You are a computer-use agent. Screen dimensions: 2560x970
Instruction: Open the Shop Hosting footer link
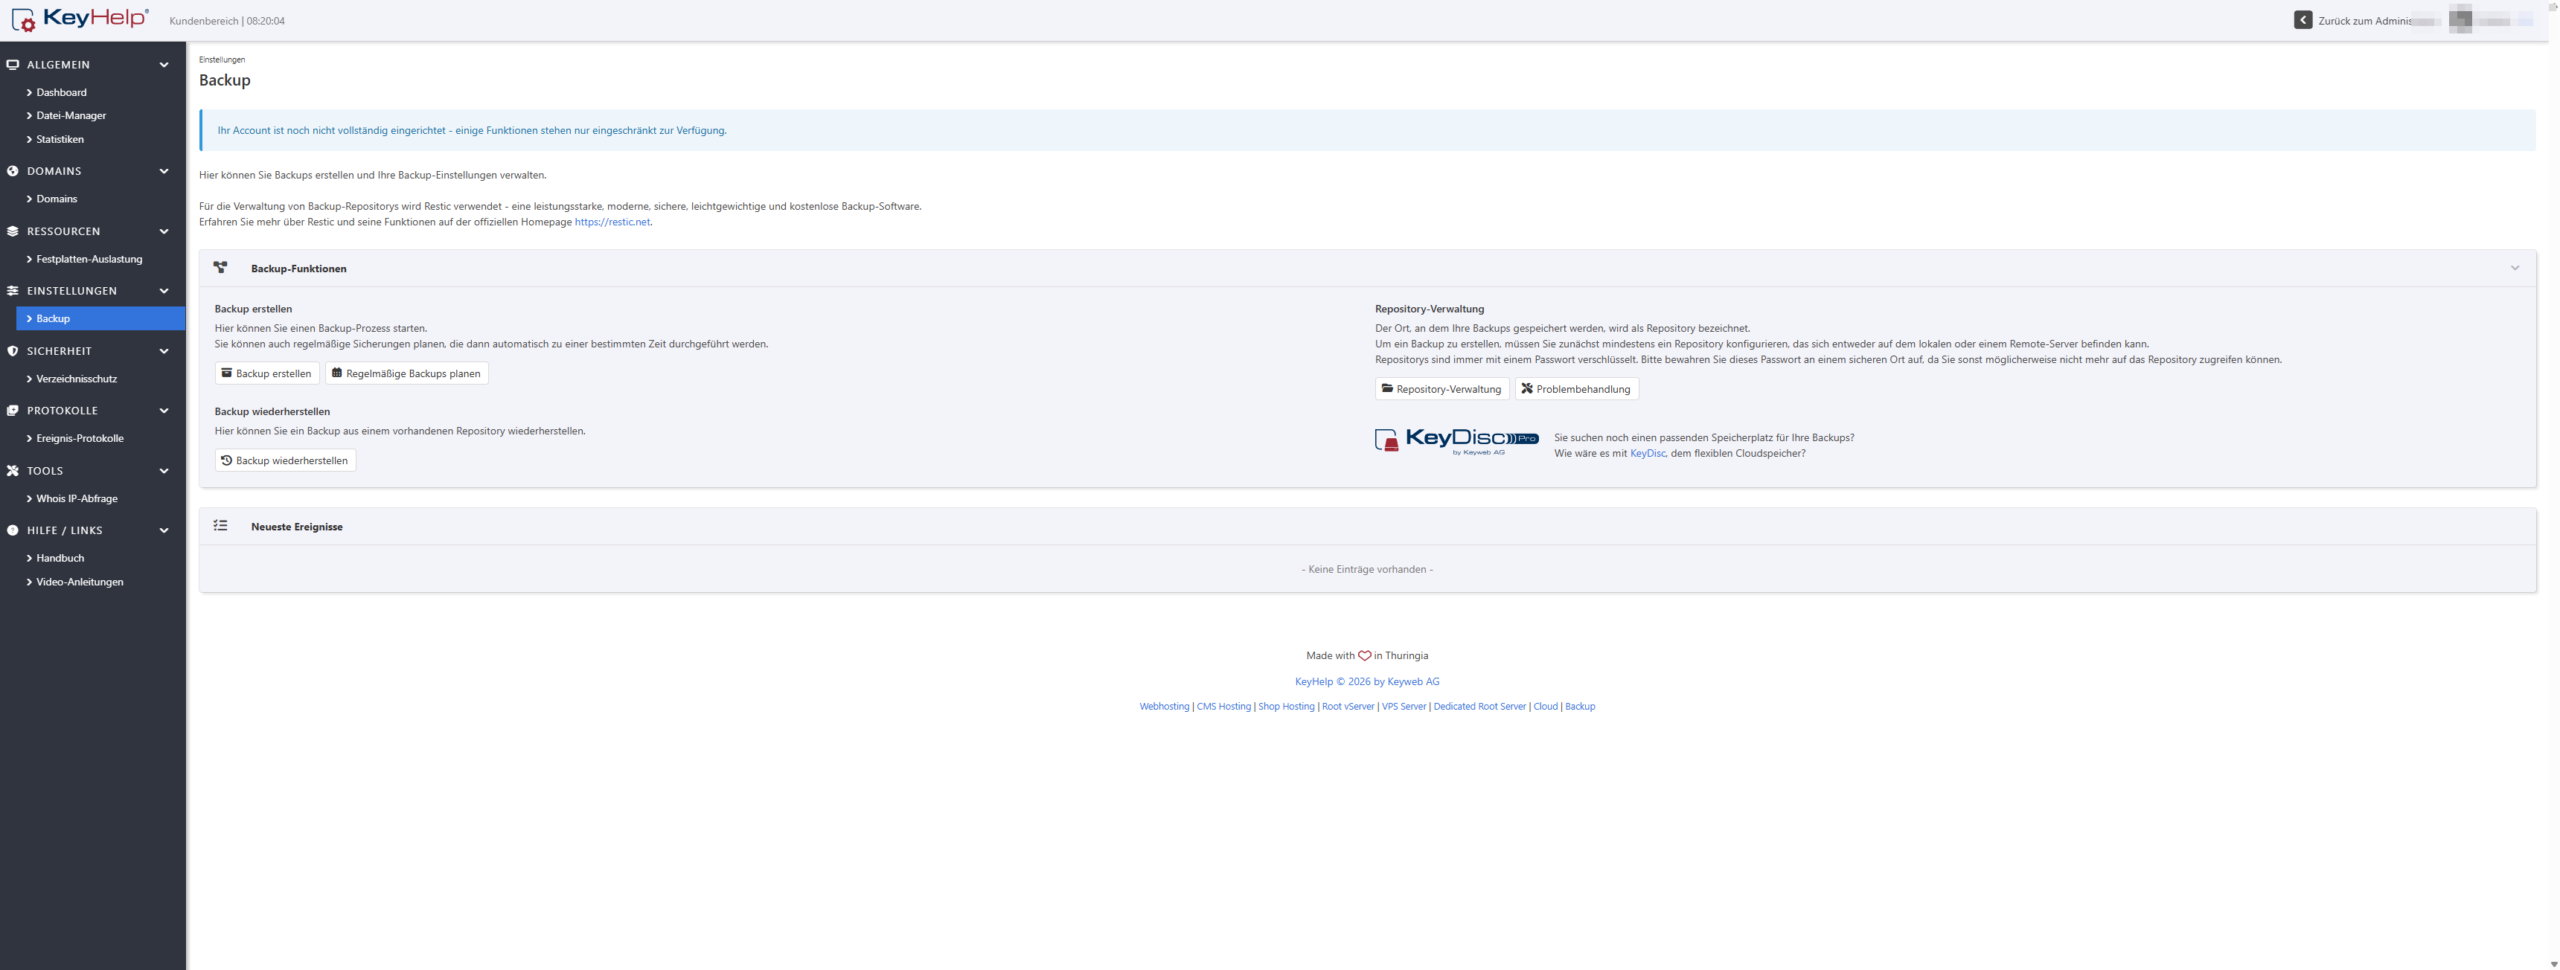coord(1286,706)
